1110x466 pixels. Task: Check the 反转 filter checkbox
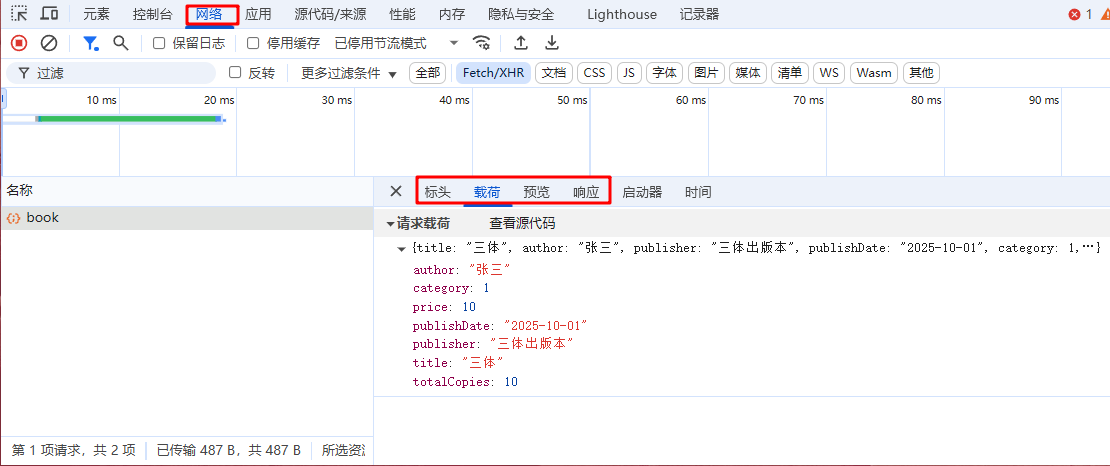tap(235, 73)
